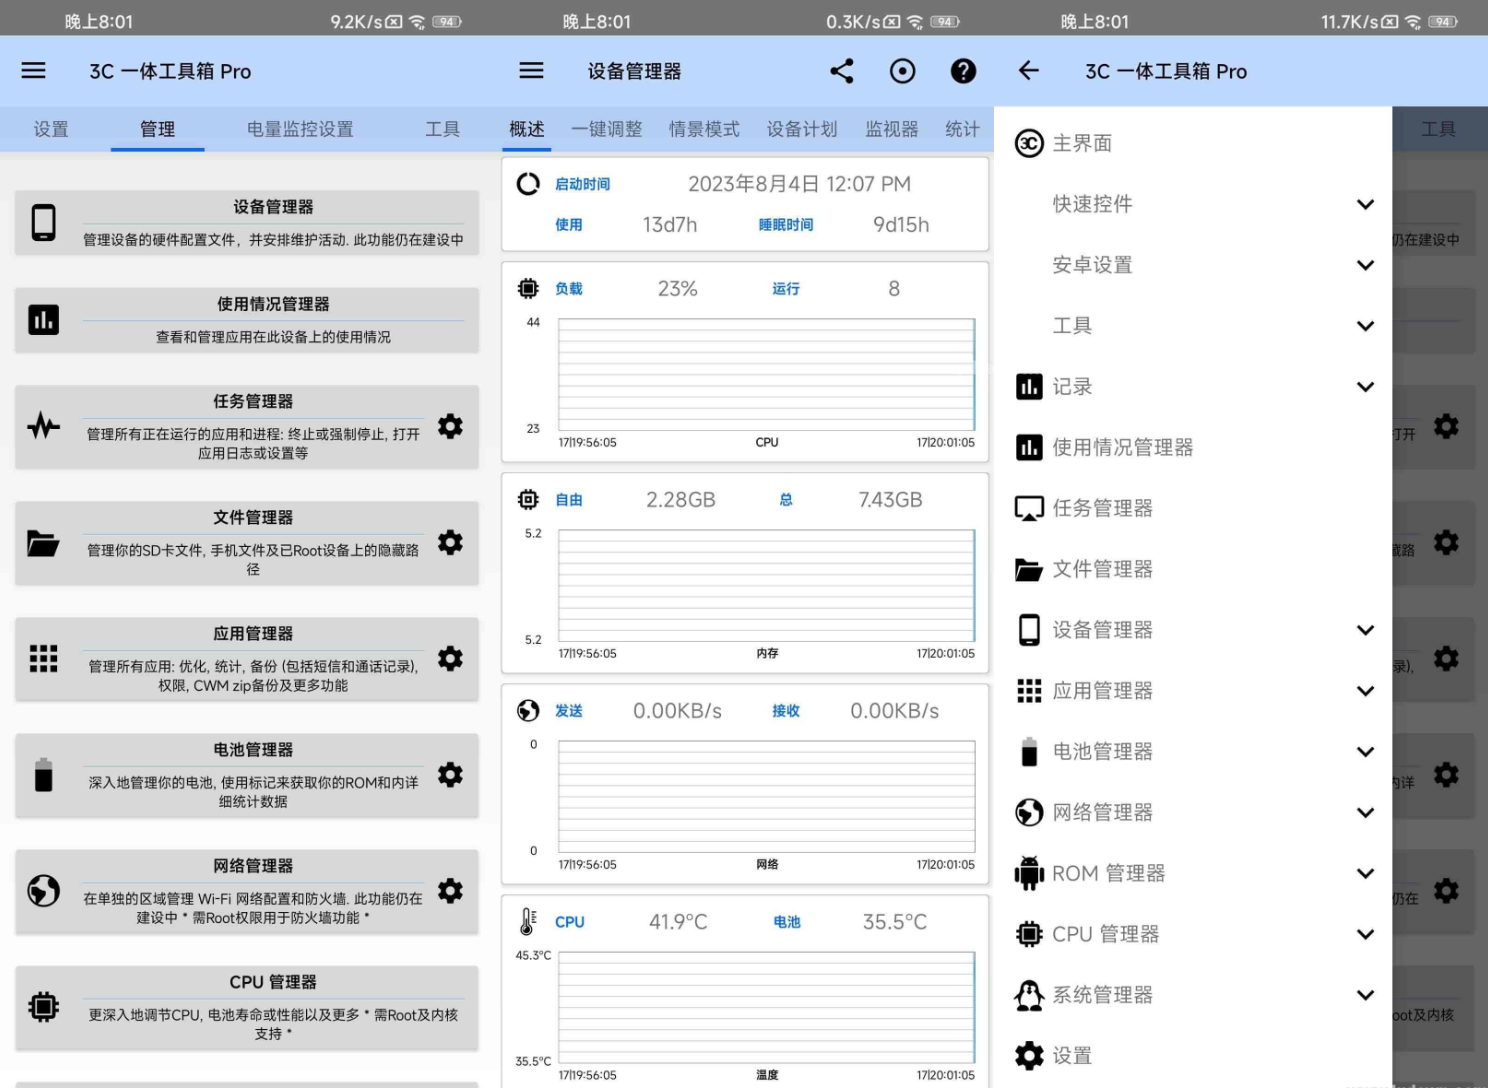This screenshot has height=1088, width=1488.
Task: Expand ROM 管理器 chevron in the drawer
Action: [x=1365, y=873]
